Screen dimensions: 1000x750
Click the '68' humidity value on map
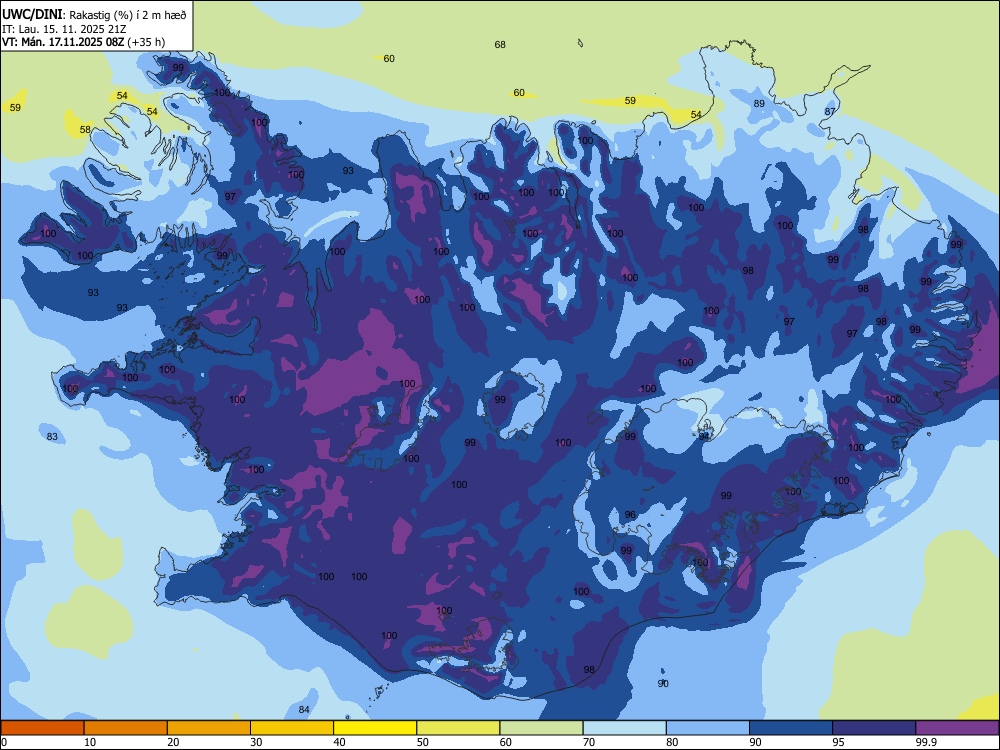click(x=500, y=45)
